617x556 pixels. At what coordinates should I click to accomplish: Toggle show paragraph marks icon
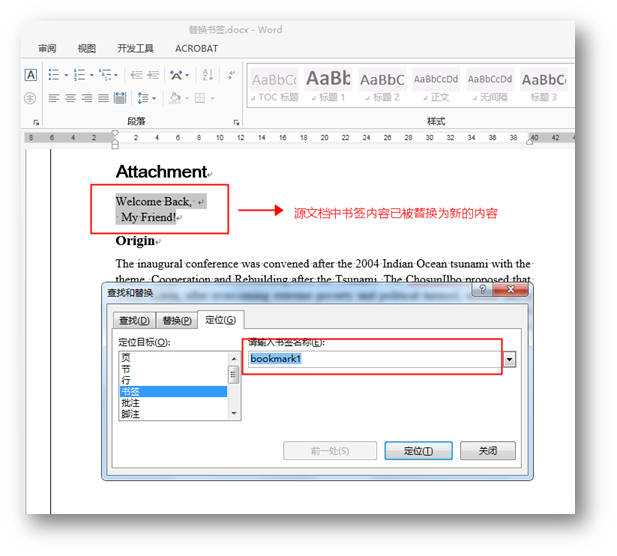coord(231,75)
